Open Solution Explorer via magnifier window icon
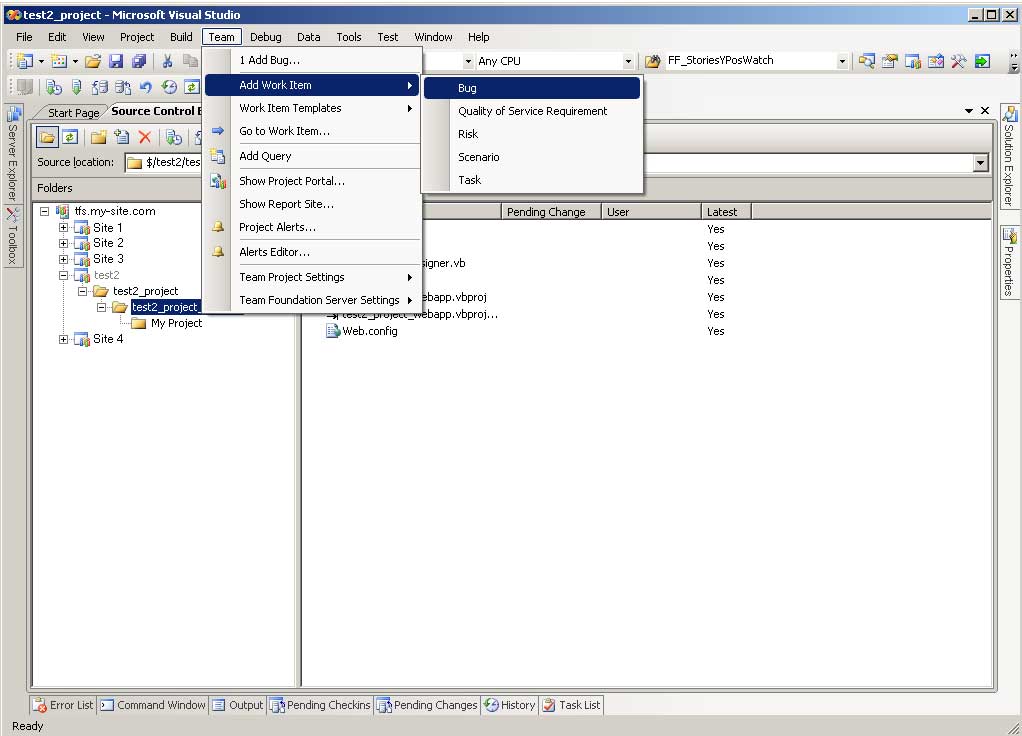 tap(866, 61)
